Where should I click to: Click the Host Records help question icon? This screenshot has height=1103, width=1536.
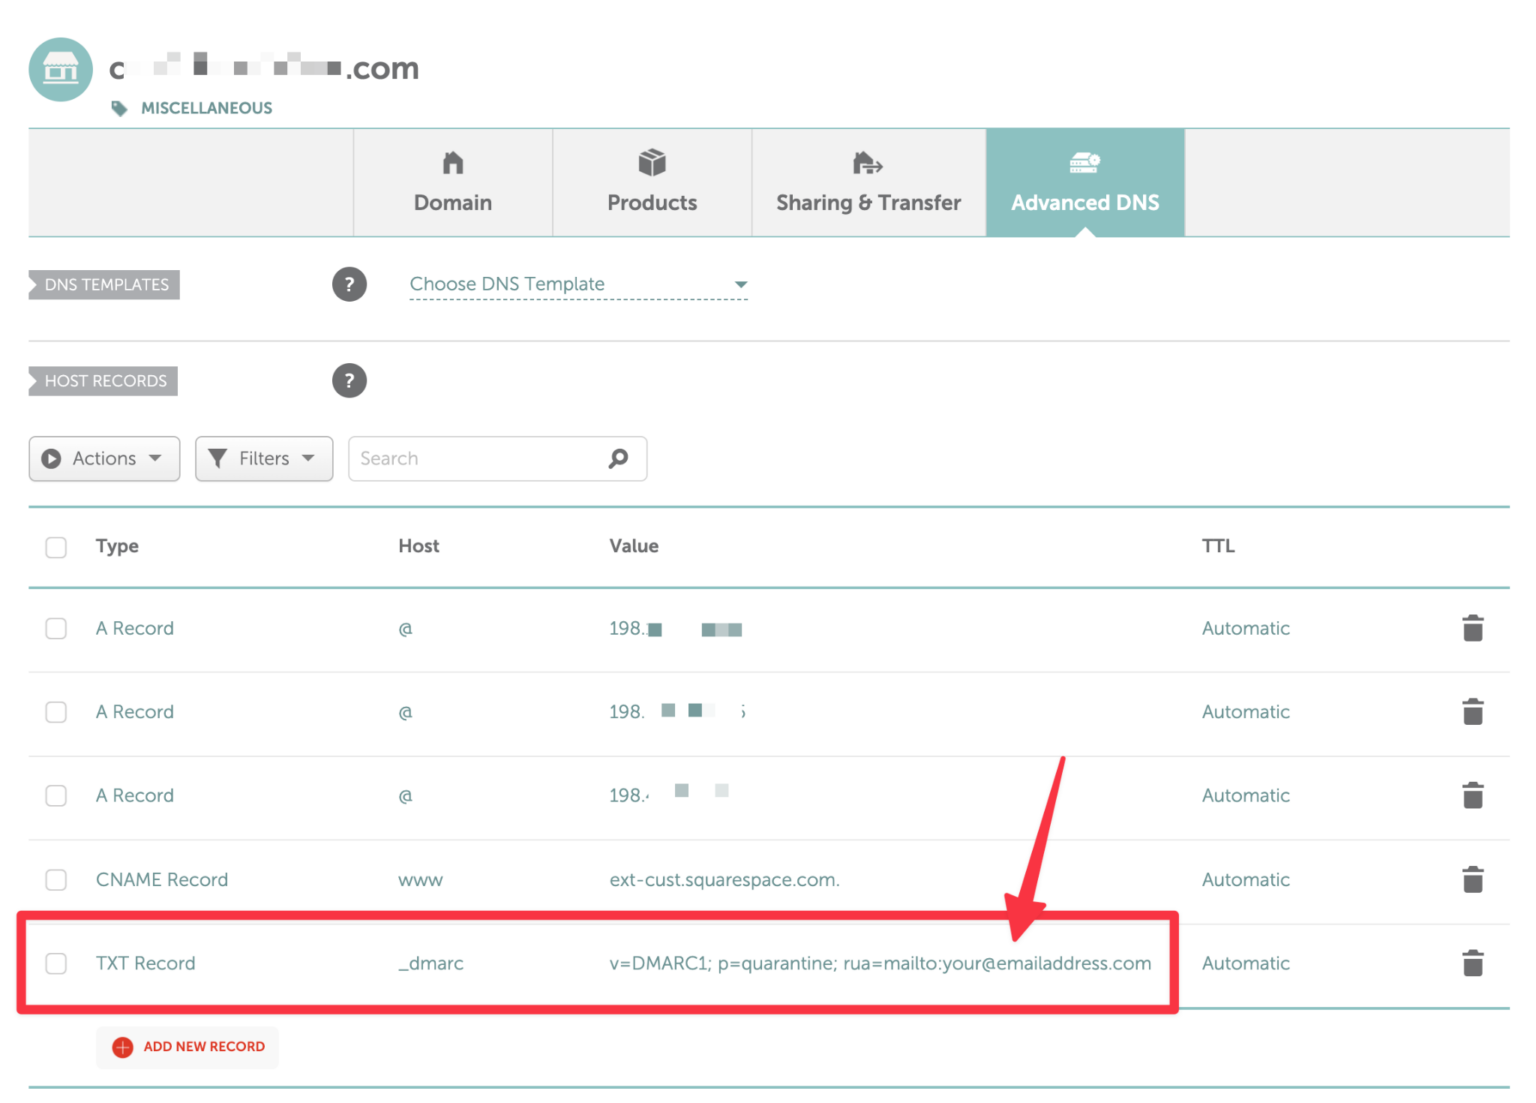pos(349,380)
